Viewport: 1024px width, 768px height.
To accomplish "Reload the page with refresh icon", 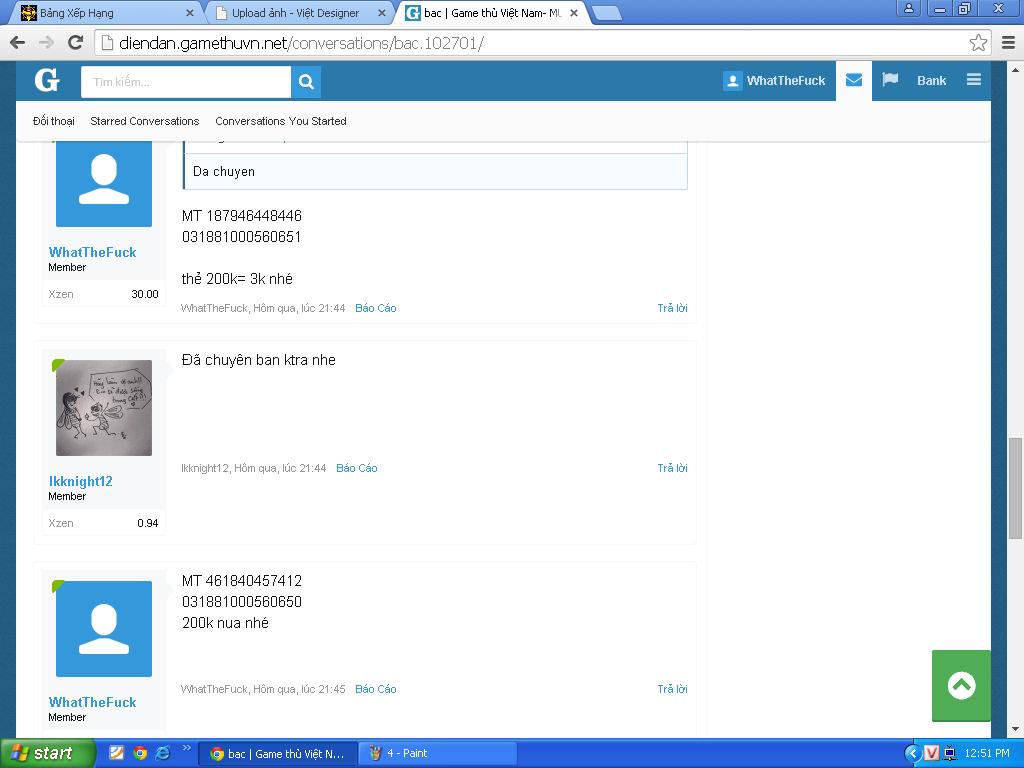I will pos(76,43).
